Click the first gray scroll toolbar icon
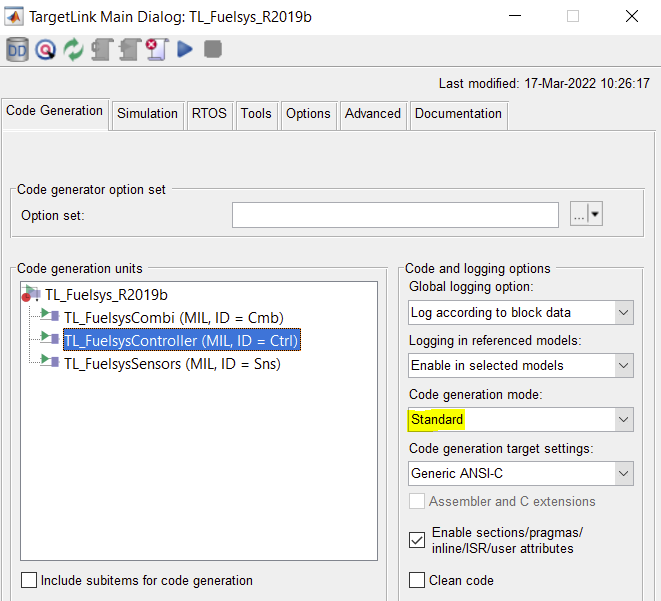This screenshot has height=601, width=661. click(x=102, y=50)
